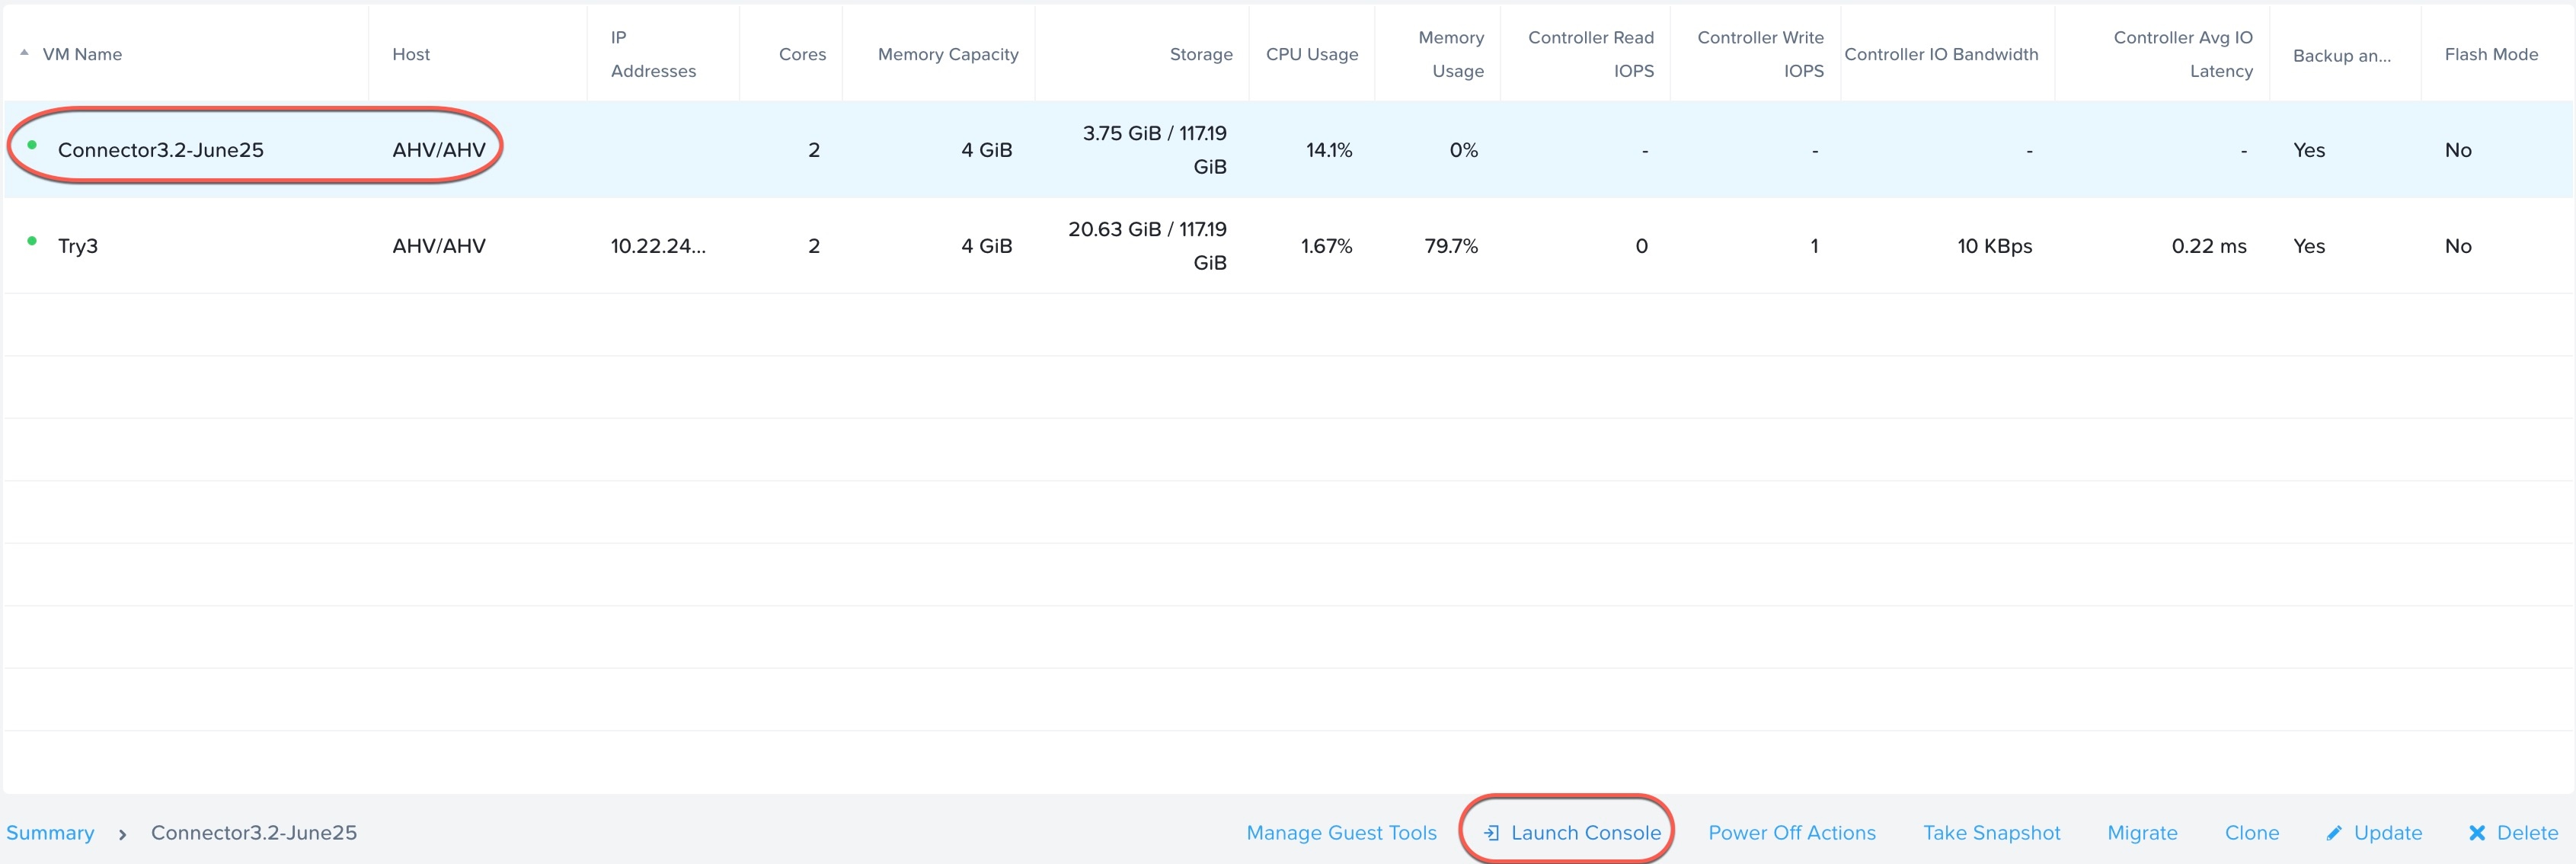Click the Flash Mode column header
This screenshot has height=864, width=2576.
2491,54
